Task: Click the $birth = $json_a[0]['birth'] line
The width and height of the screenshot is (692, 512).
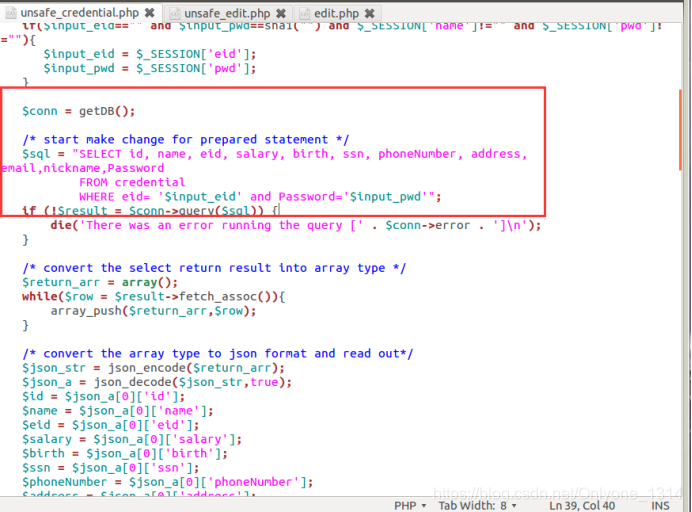Action: (x=125, y=453)
